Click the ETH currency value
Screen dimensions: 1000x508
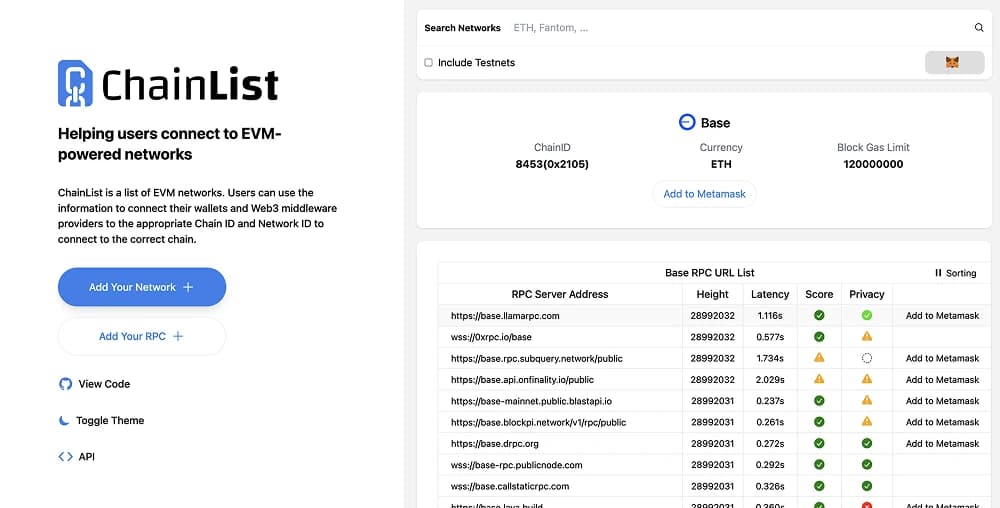[721, 164]
